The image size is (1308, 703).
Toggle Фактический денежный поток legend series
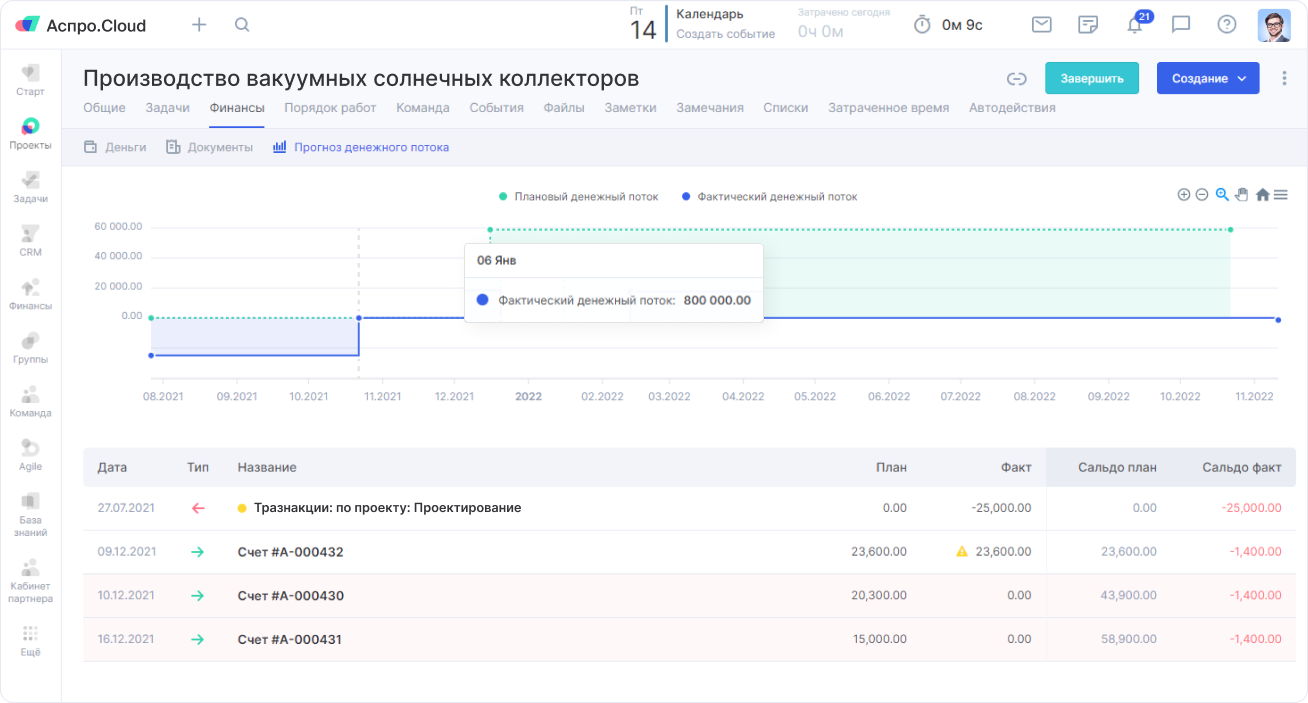768,197
